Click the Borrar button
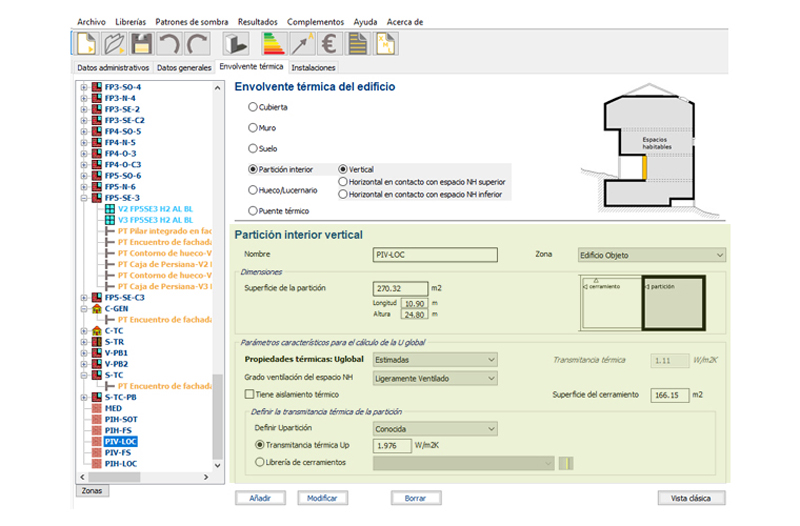800x526 pixels. click(x=416, y=498)
